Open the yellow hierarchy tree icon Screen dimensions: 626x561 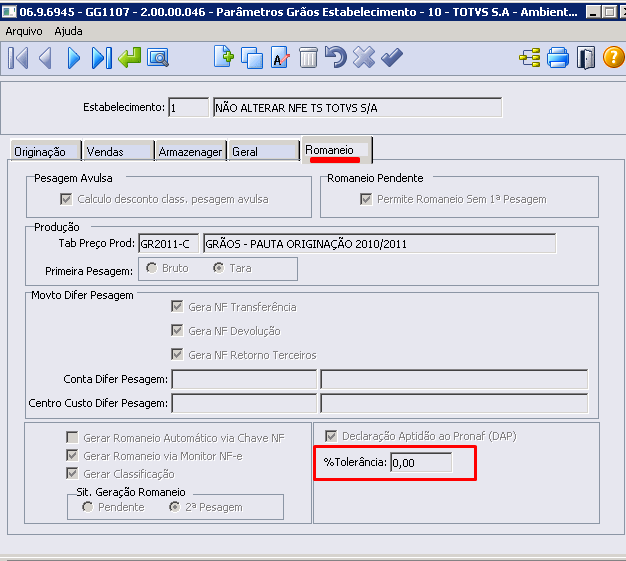pyautogui.click(x=530, y=57)
